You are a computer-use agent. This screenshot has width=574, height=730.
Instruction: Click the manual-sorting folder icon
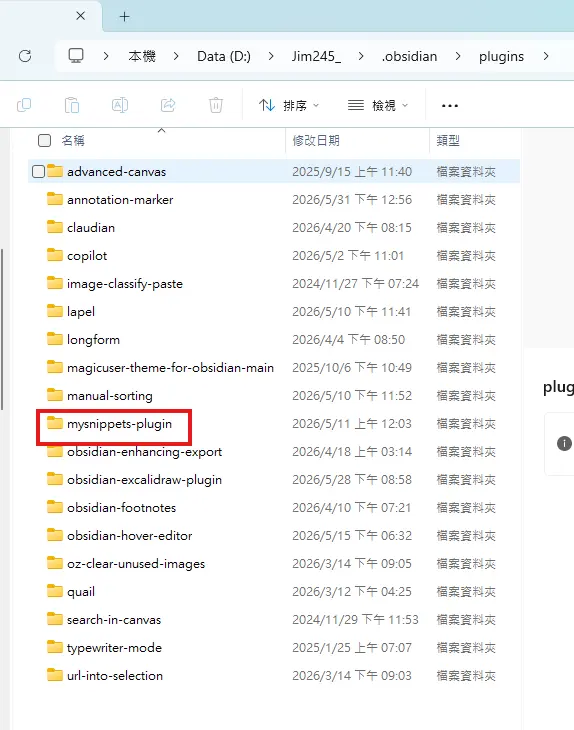pos(55,395)
